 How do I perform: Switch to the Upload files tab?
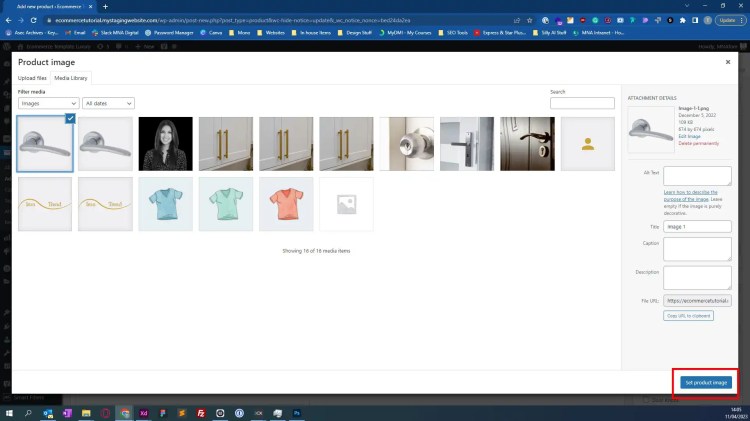pyautogui.click(x=32, y=78)
